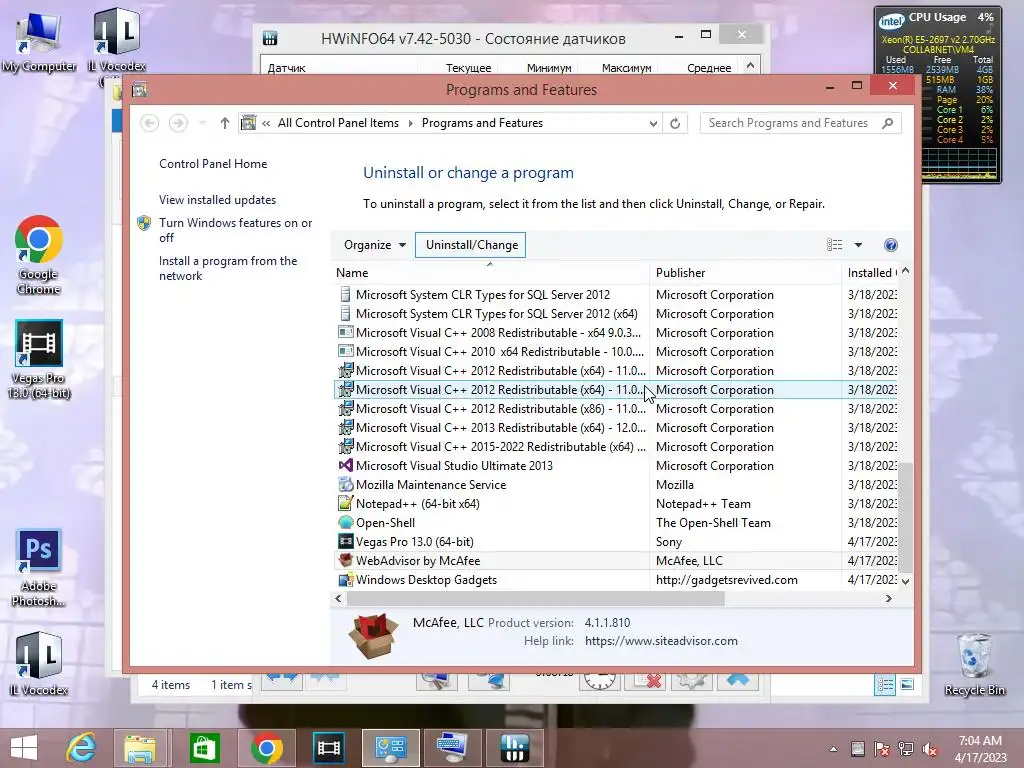Click the Uninstall/Change button

point(472,245)
